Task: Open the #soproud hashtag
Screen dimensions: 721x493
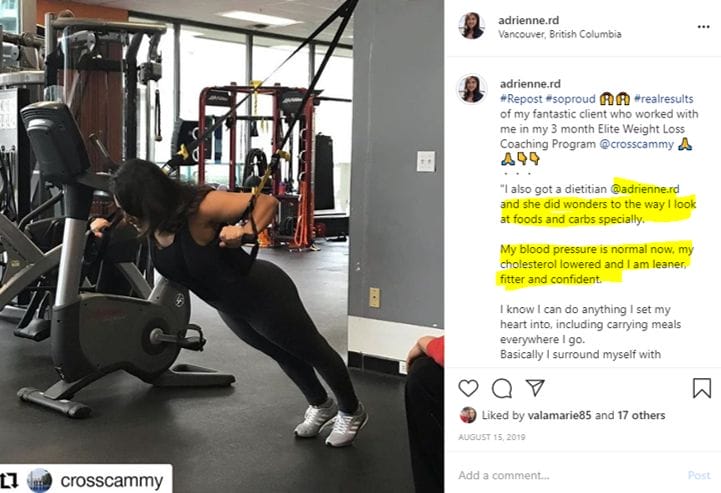Action: [x=571, y=98]
